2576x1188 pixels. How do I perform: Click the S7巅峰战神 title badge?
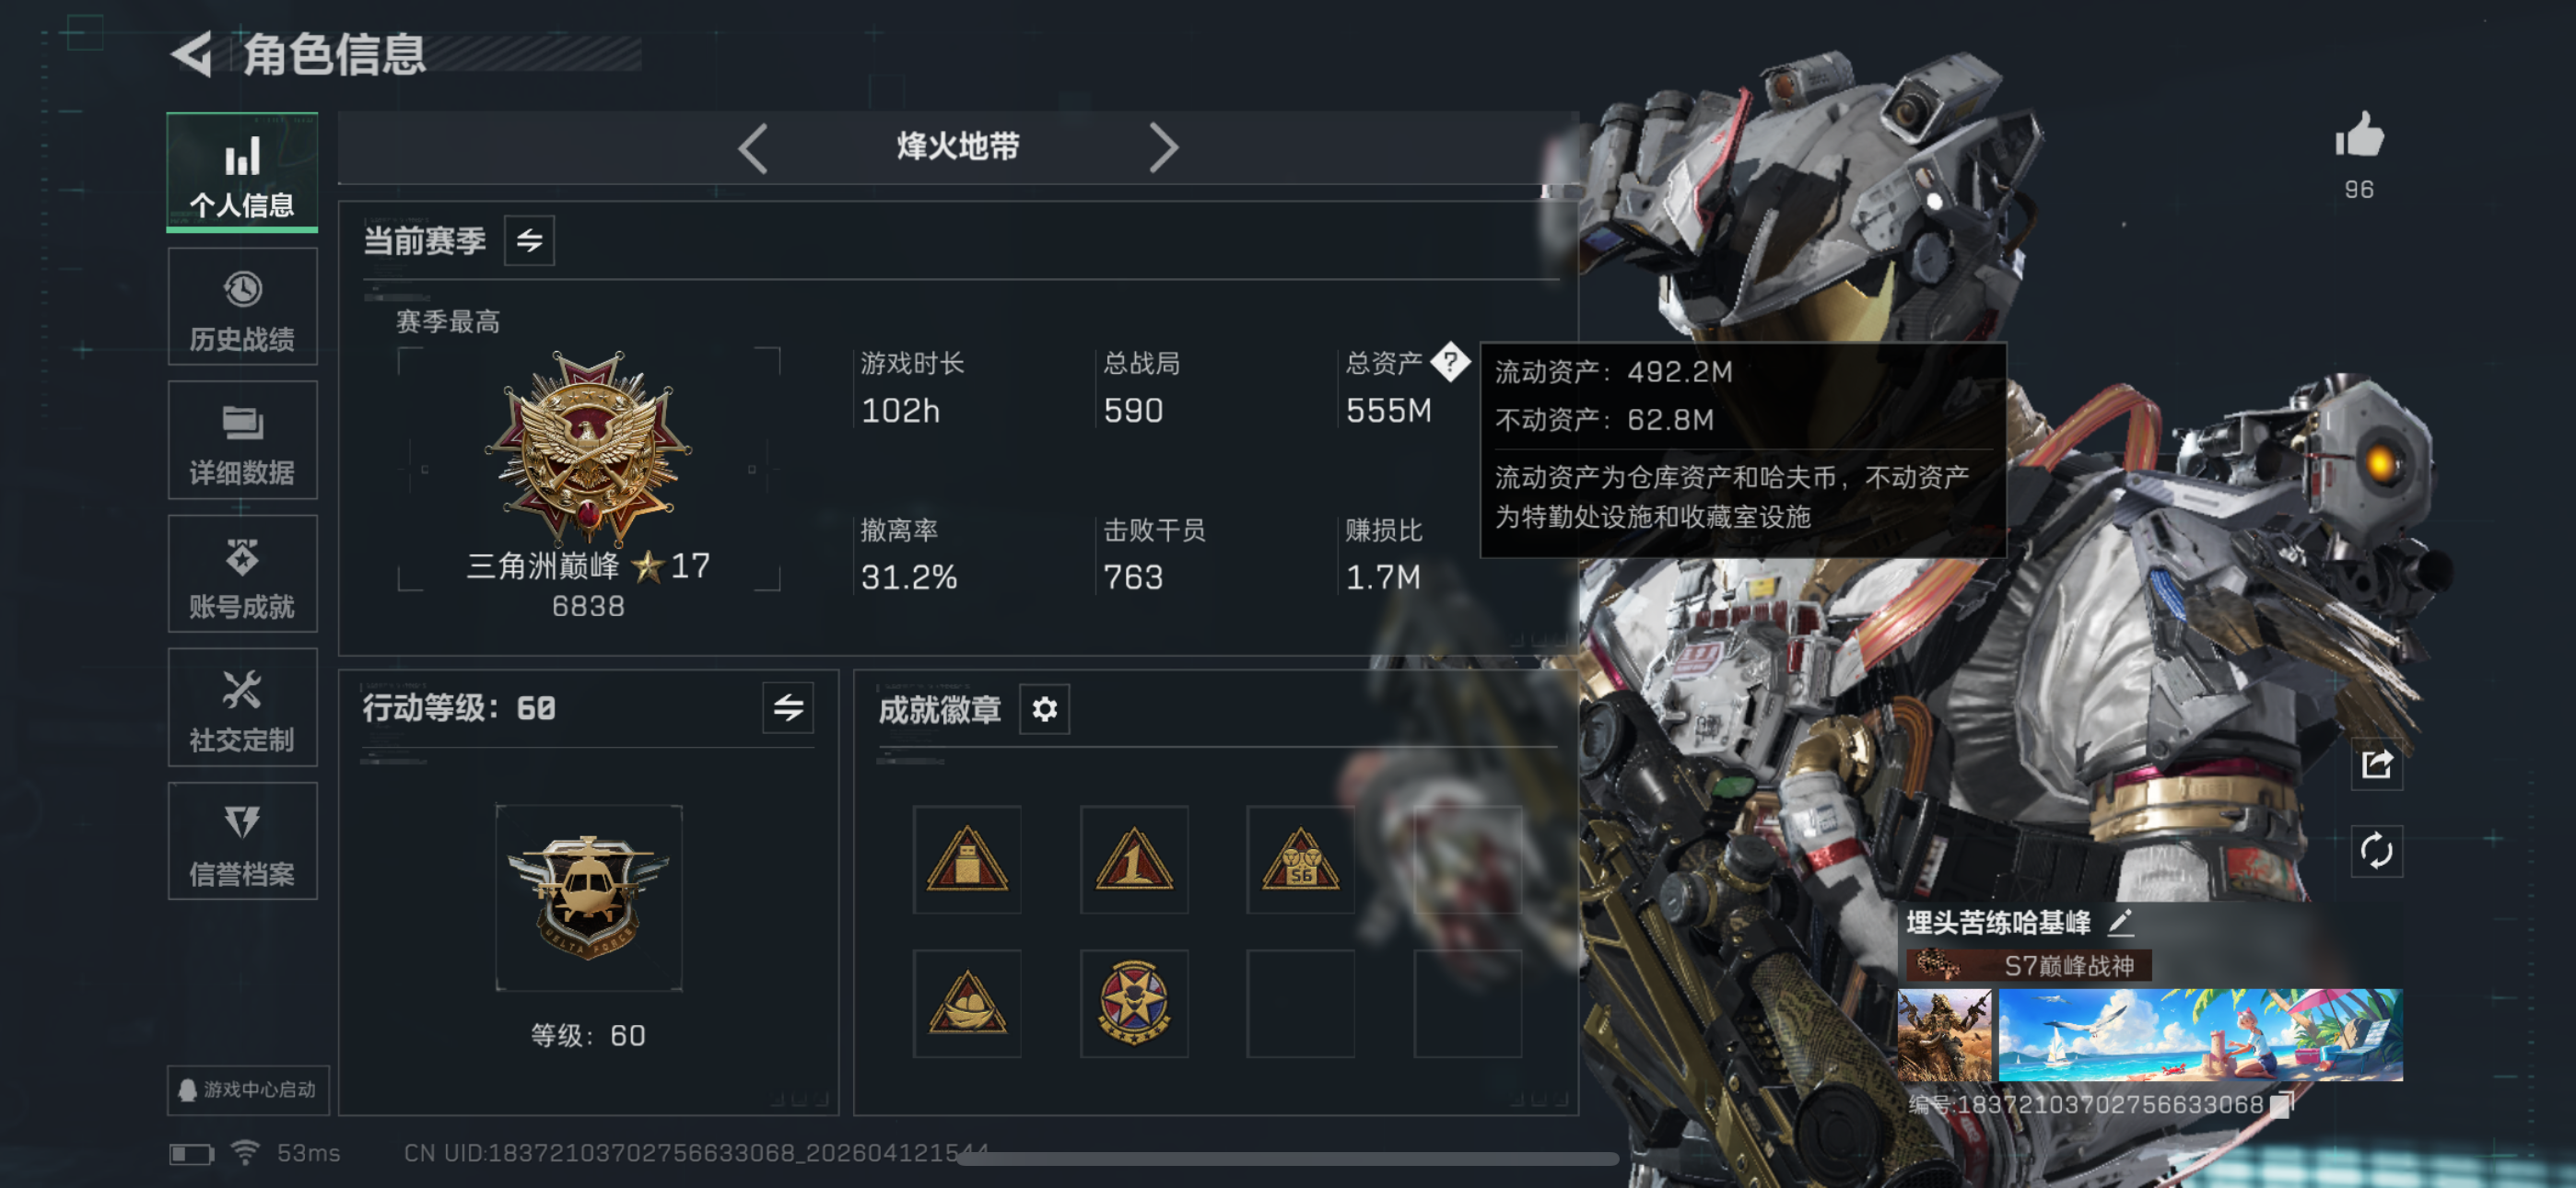2029,965
